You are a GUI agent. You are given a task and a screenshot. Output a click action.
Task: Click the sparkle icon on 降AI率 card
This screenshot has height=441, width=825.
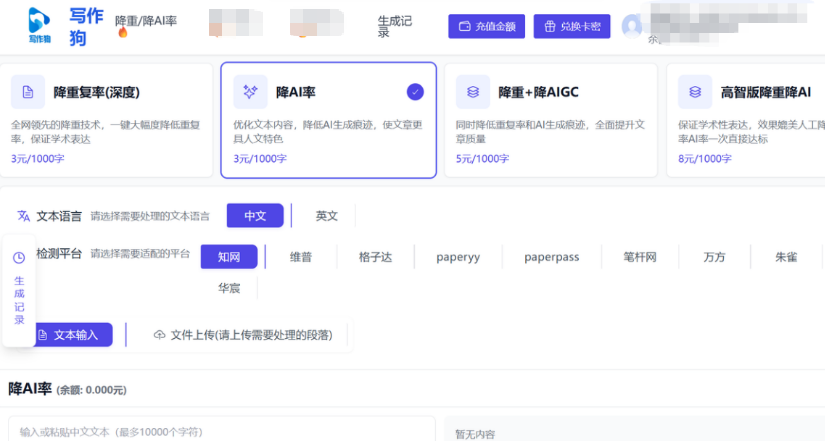tap(250, 92)
